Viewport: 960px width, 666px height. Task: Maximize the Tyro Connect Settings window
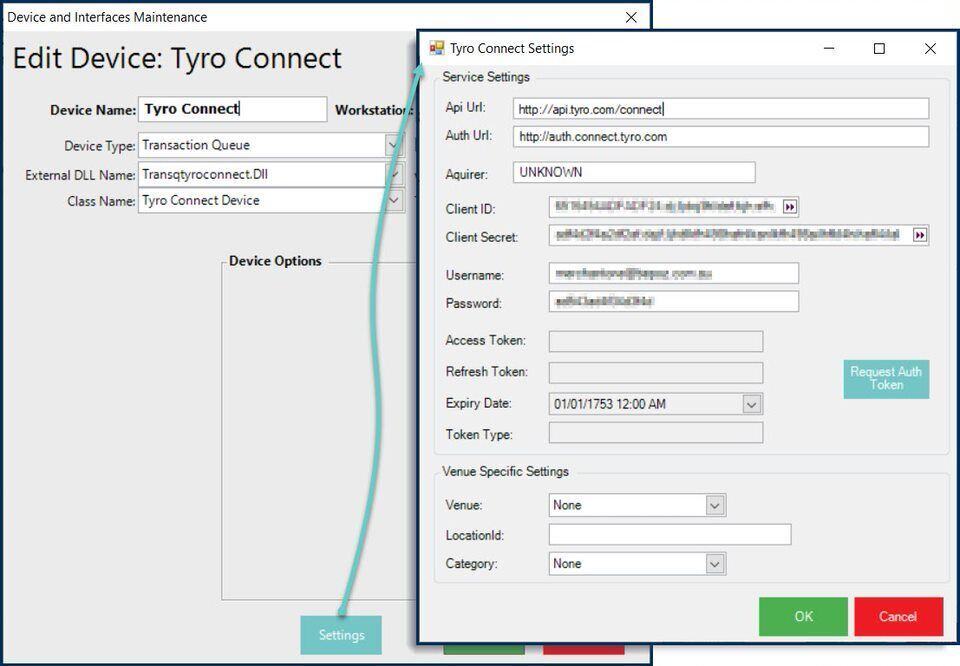pyautogui.click(x=879, y=48)
